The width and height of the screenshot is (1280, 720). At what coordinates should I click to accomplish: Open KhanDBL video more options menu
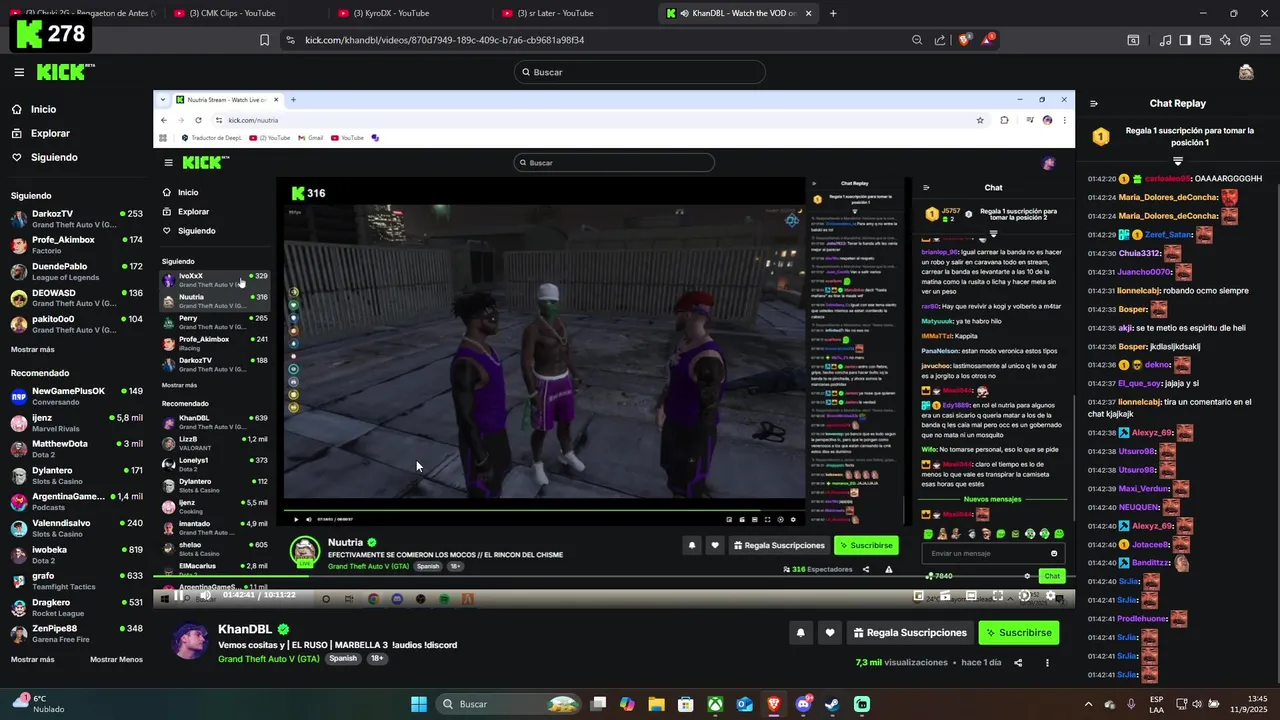click(x=1047, y=662)
